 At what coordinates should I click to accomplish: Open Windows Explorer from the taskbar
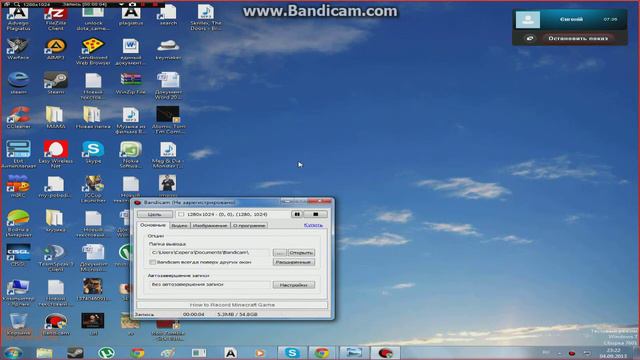(44, 353)
